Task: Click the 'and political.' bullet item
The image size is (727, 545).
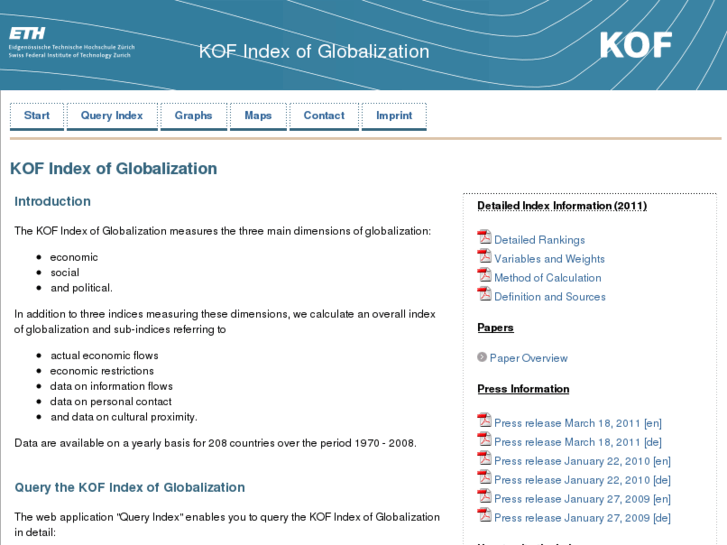Action: tap(81, 288)
